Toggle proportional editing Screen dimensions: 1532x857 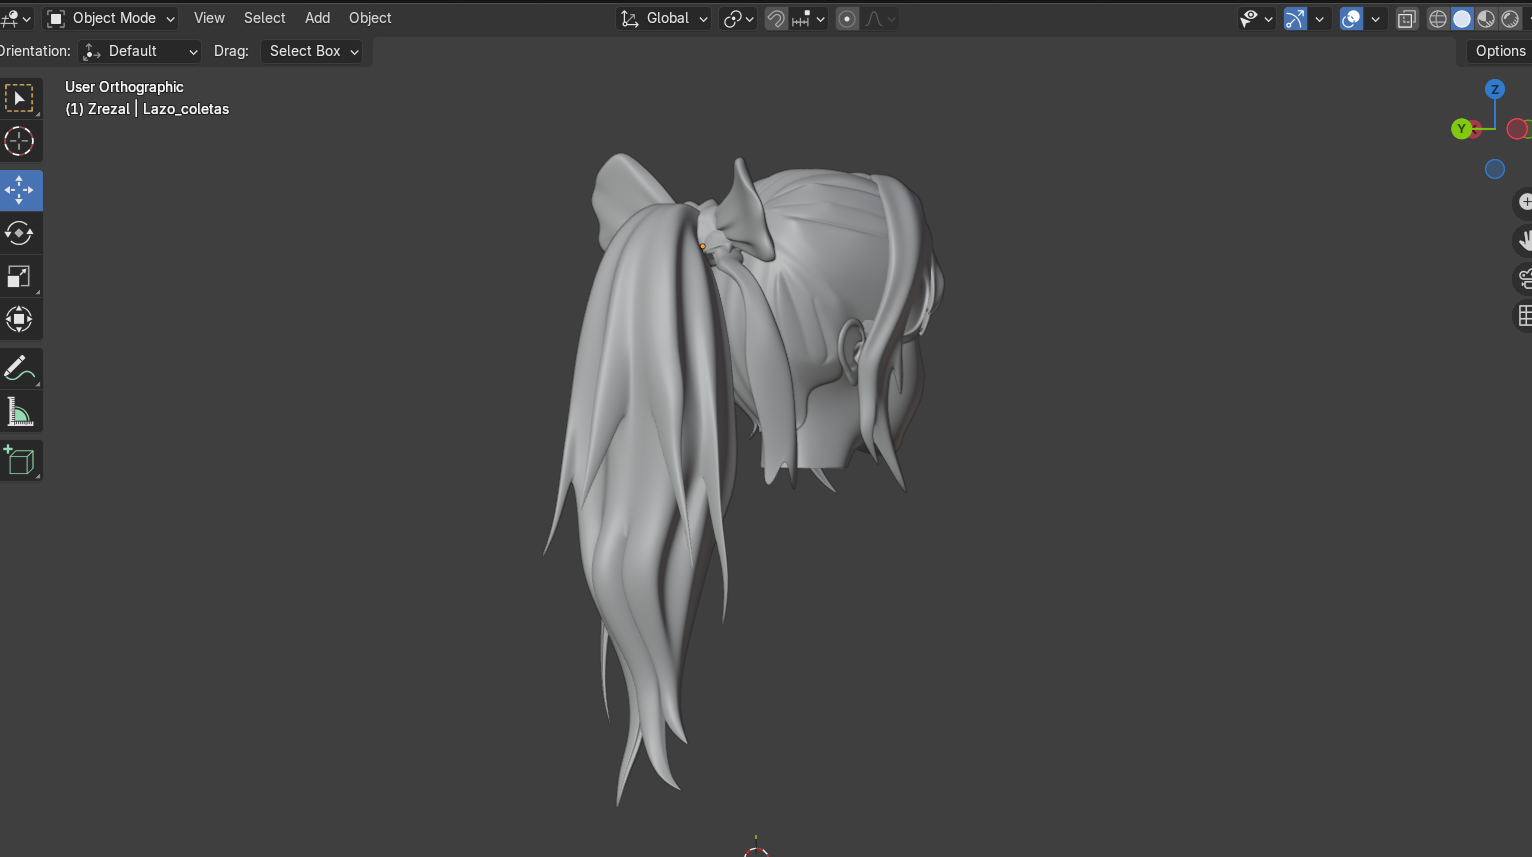[x=847, y=18]
